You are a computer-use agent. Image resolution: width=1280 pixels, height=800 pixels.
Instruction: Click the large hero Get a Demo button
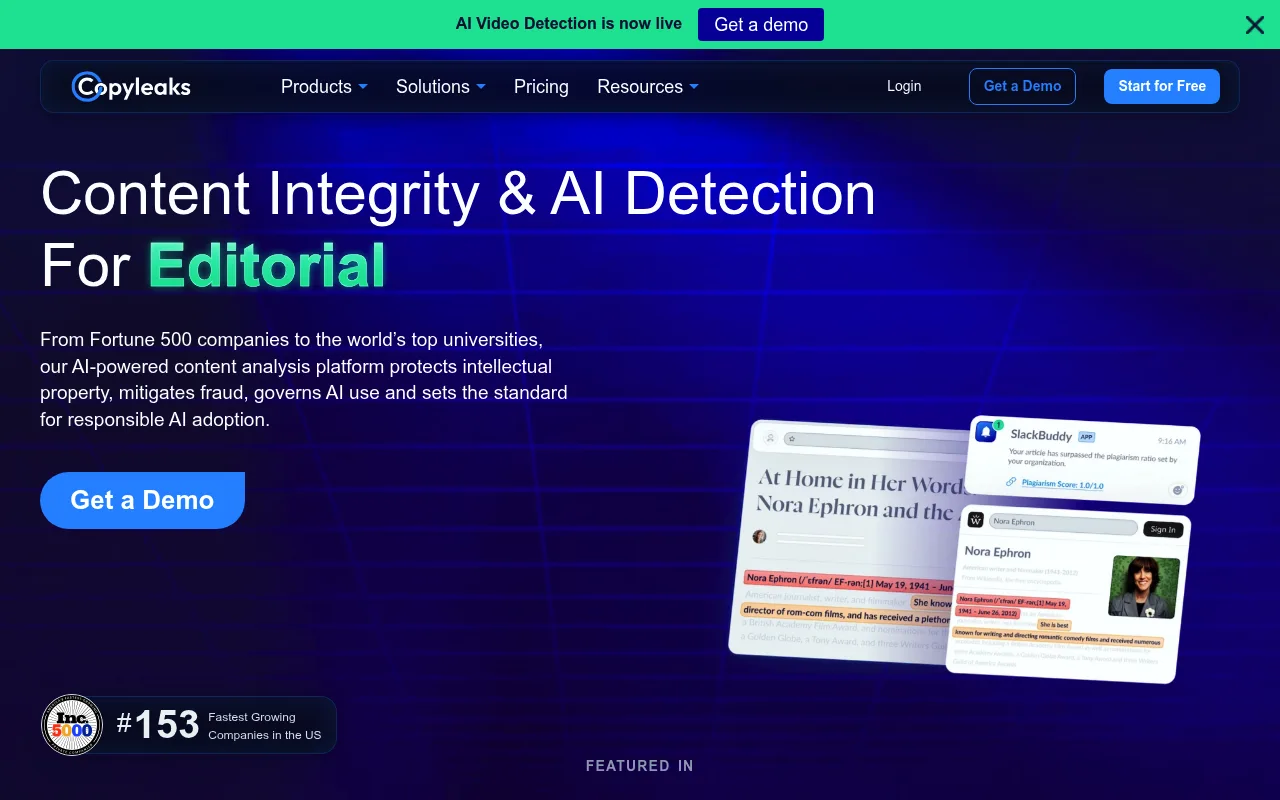point(142,500)
